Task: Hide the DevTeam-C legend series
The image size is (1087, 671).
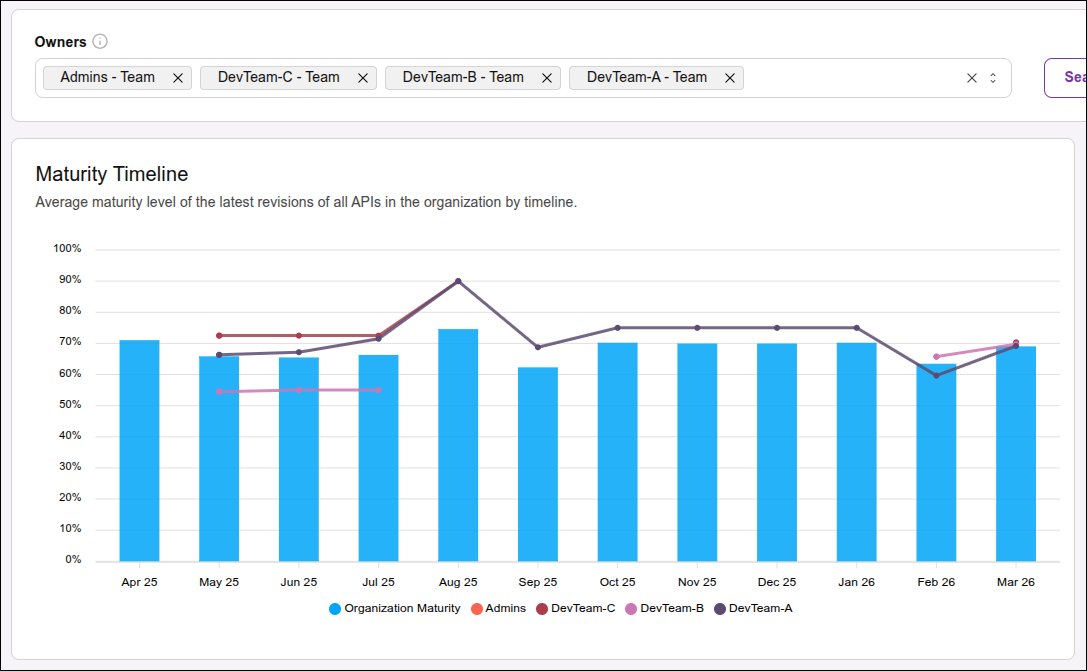Action: click(575, 608)
